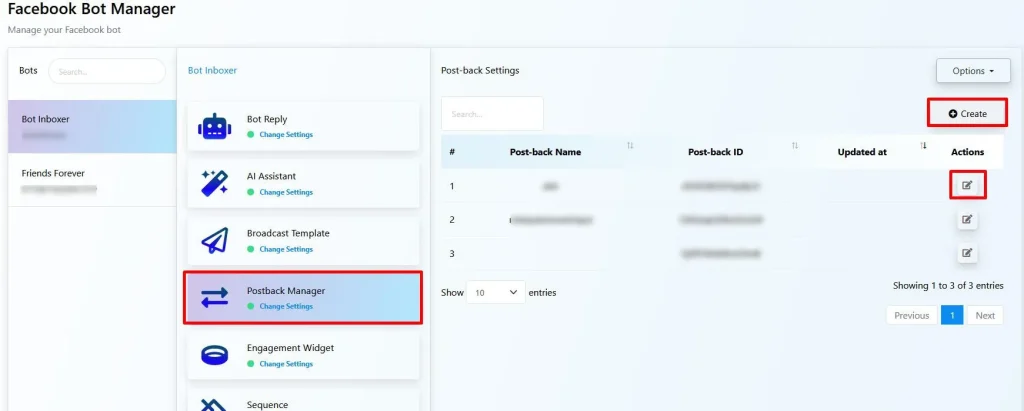
Task: Click the Facebook Bot Manager title
Action: (91, 9)
